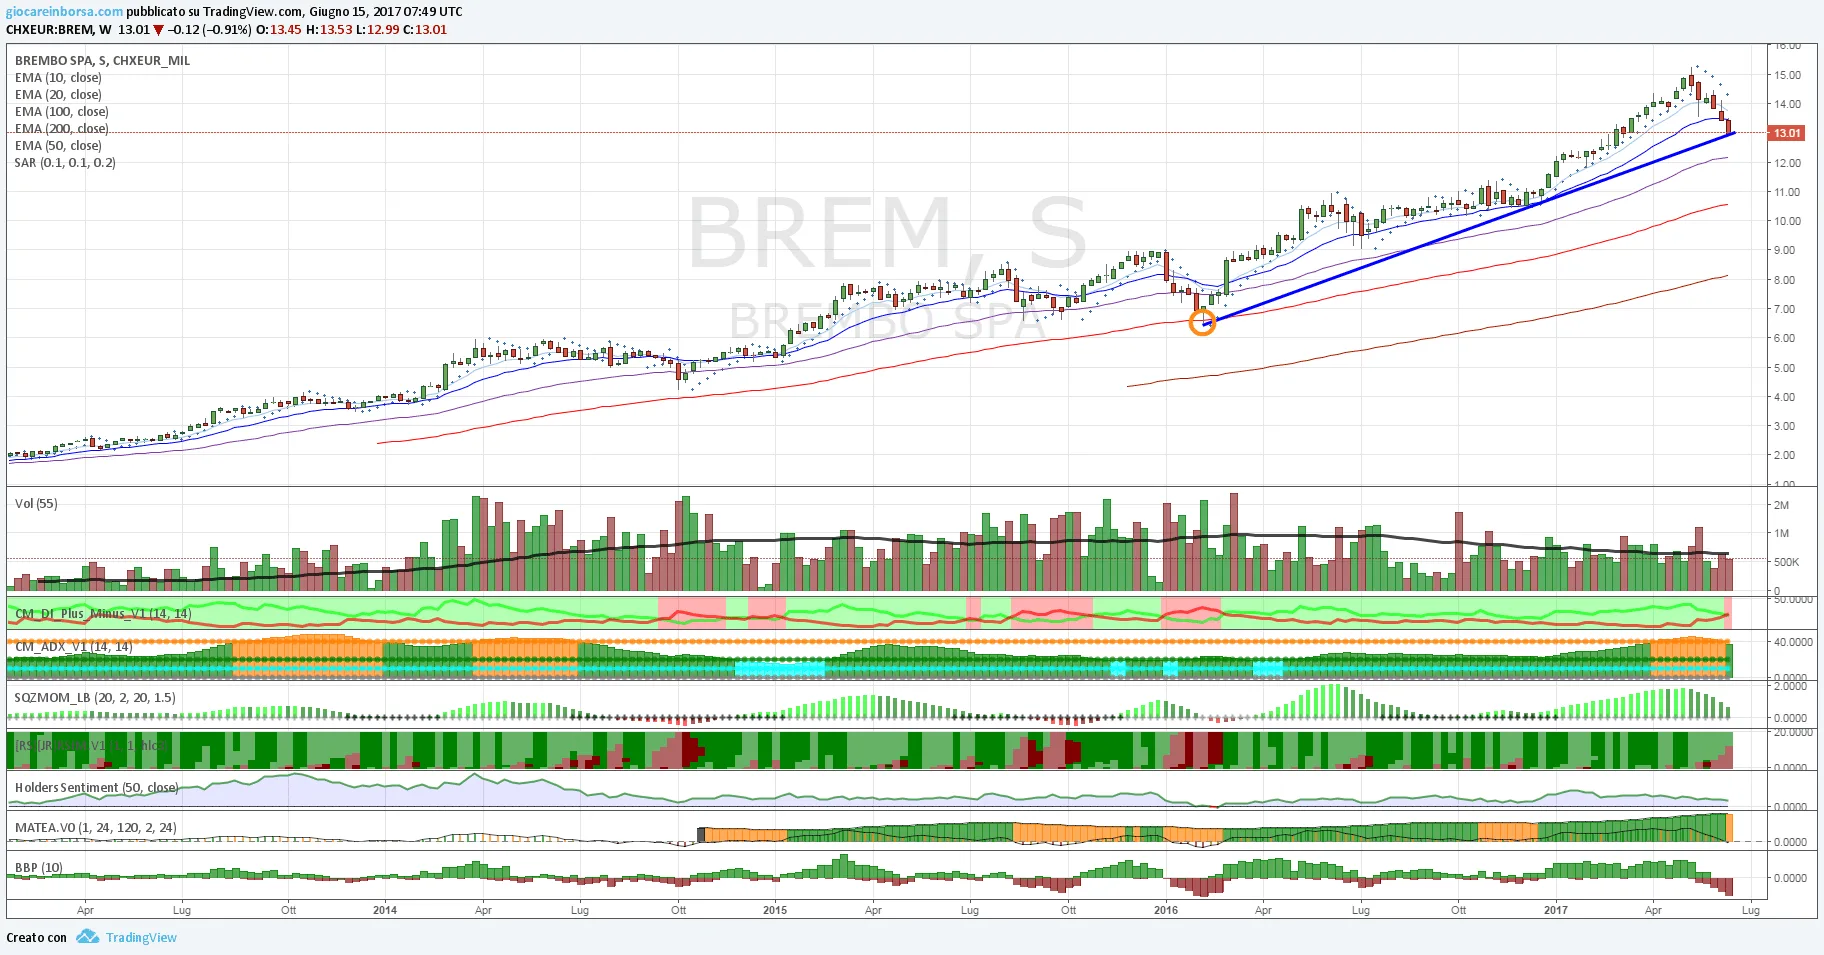Click the 12.00 level on the price axis
The width and height of the screenshot is (1824, 955).
tap(1787, 163)
